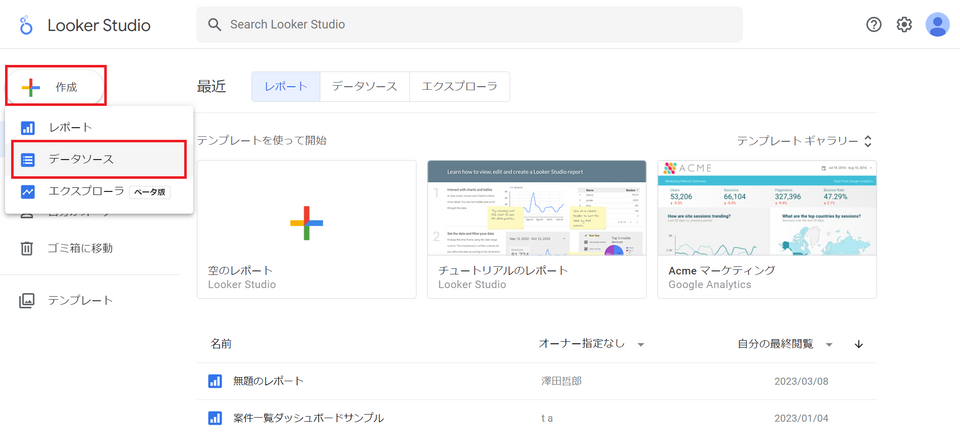Click the 作成 button

coord(56,88)
